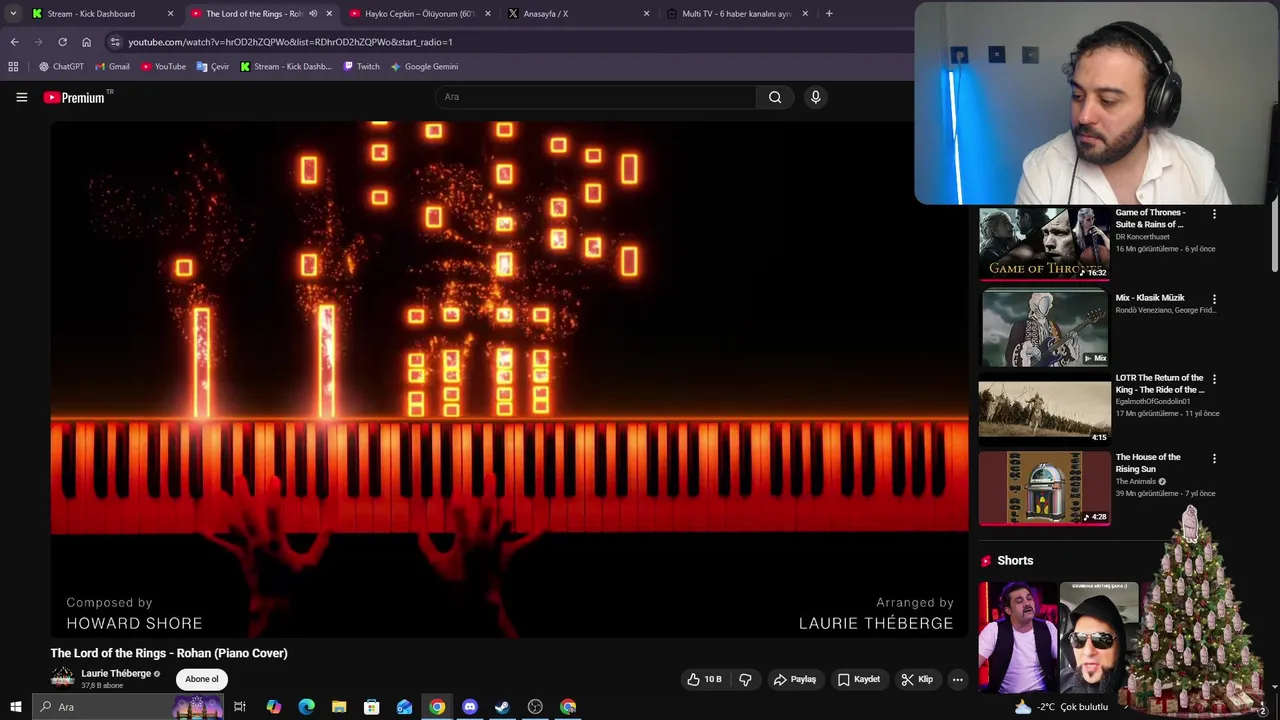This screenshot has height=720, width=1280.
Task: Close the Hayko Cepkin tab
Action: pyautogui.click(x=487, y=14)
